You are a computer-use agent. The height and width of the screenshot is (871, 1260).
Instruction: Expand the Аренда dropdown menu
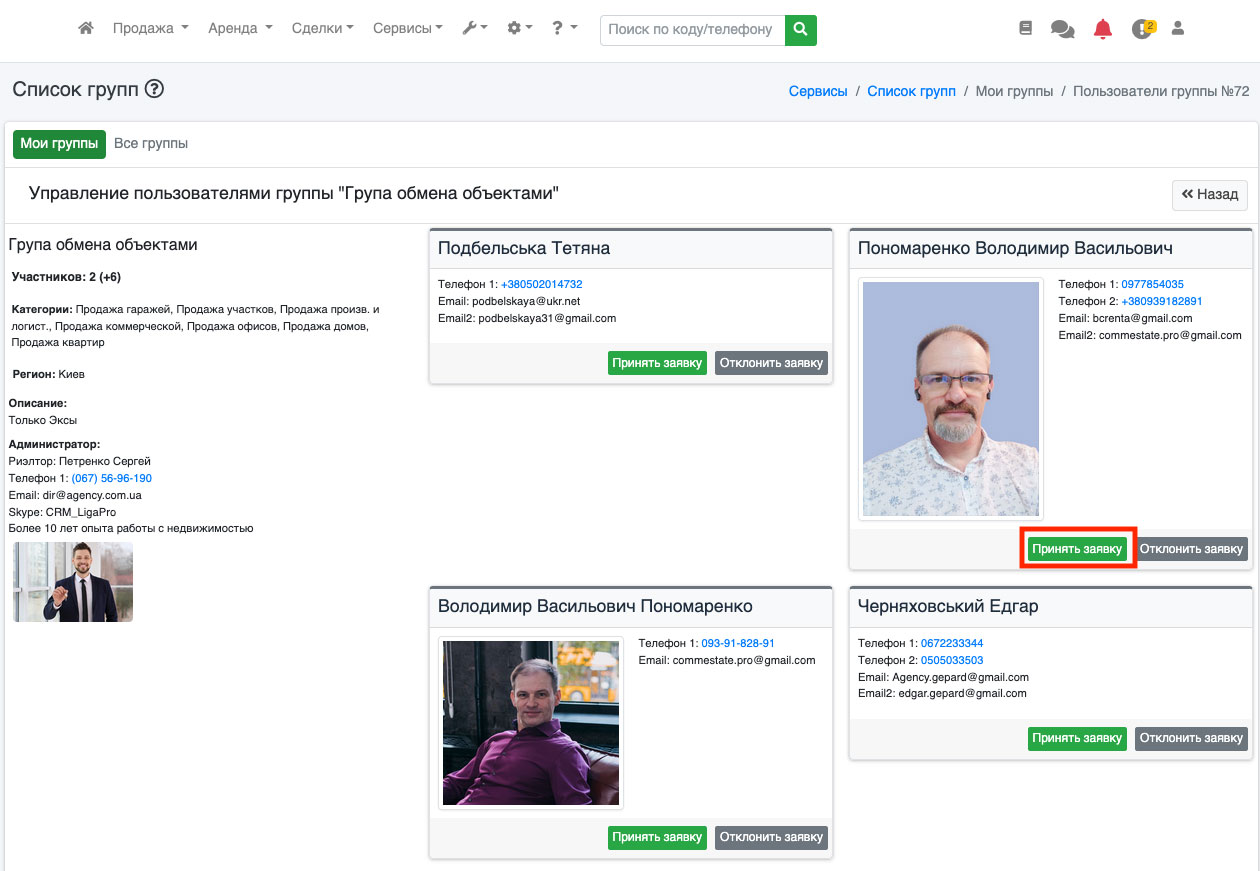click(240, 29)
